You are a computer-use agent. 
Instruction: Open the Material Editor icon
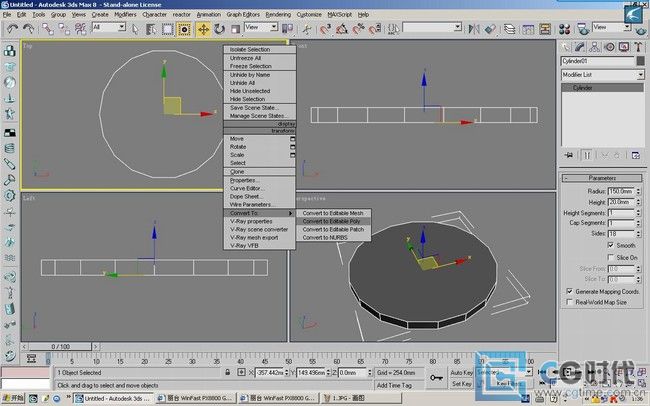tap(564, 29)
